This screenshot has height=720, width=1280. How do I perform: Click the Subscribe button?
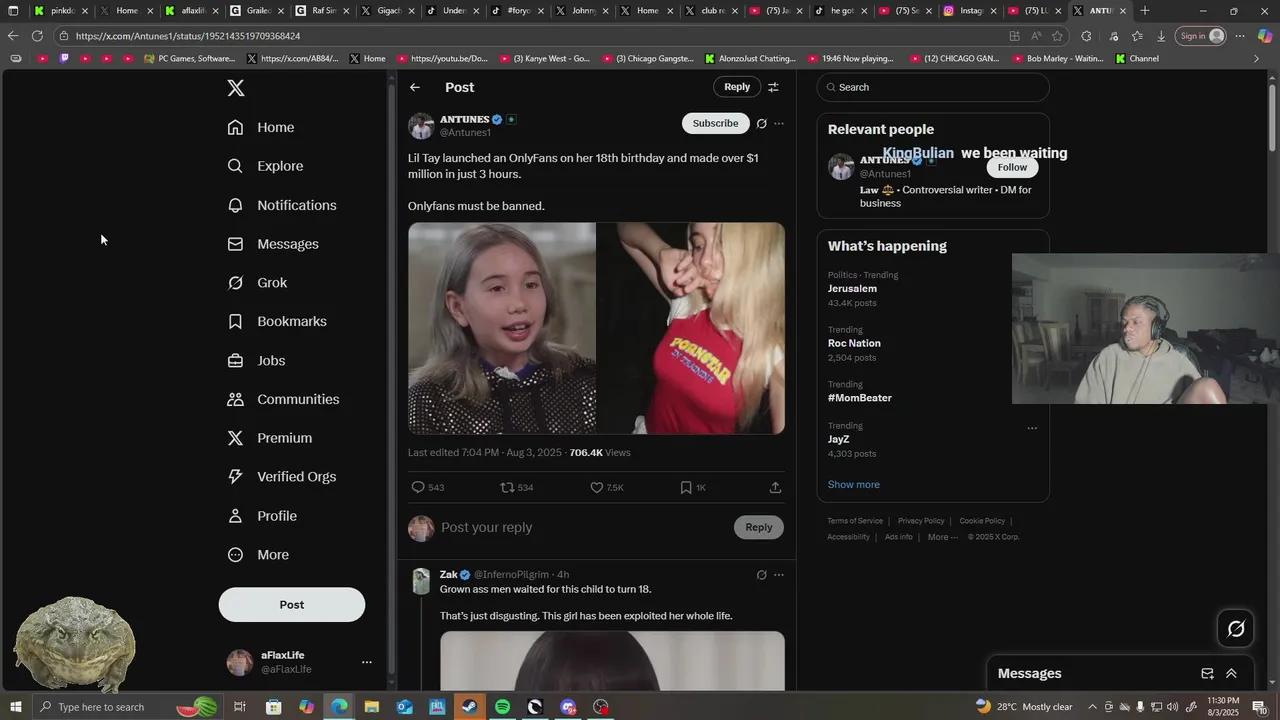pos(716,123)
